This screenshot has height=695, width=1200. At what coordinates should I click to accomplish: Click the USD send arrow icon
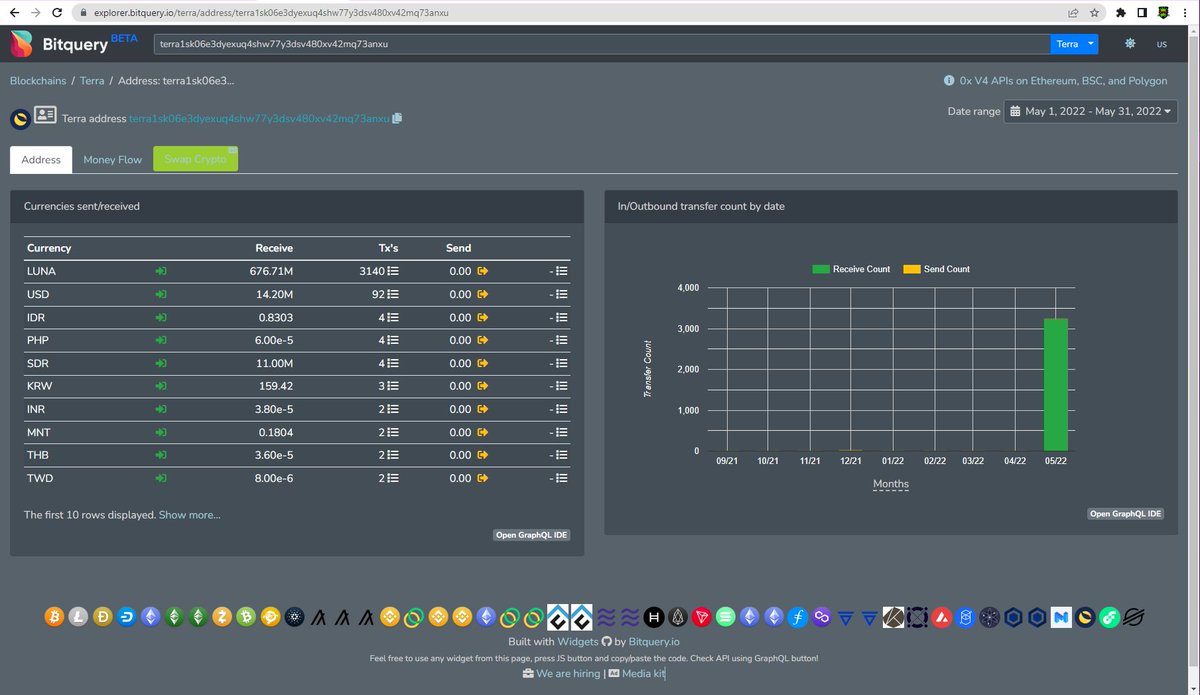point(482,294)
